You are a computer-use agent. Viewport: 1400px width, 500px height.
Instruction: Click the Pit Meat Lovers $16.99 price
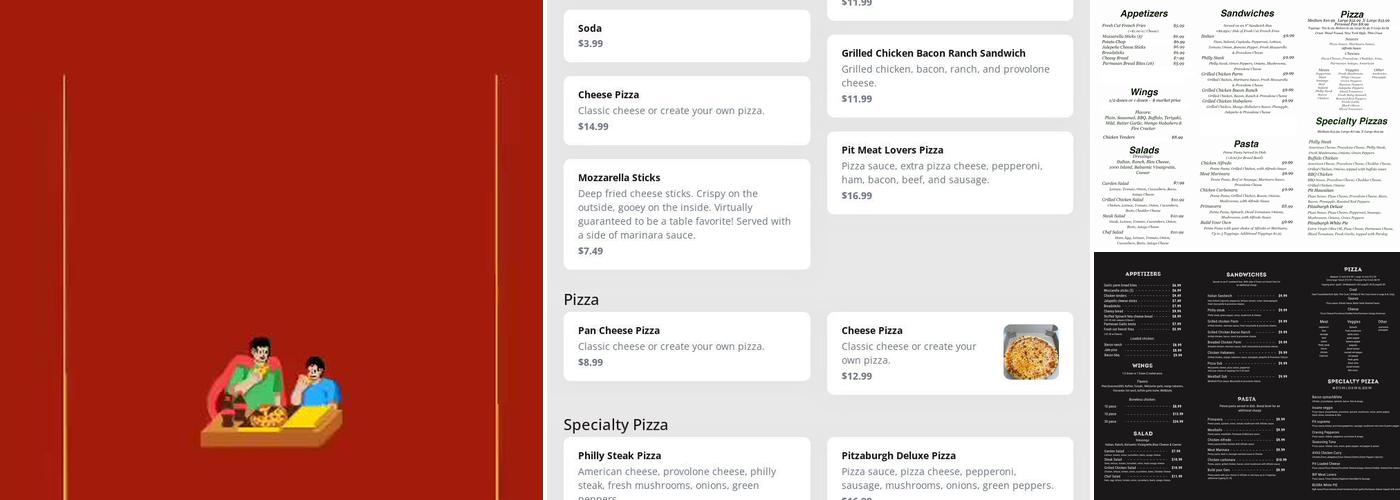tap(856, 196)
